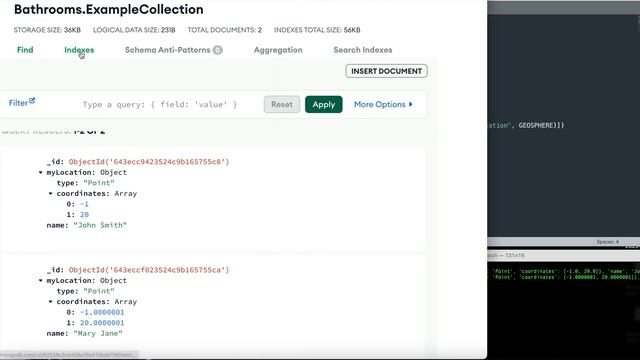The image size is (640, 360).
Task: Focus the query filter input field
Action: tap(160, 104)
